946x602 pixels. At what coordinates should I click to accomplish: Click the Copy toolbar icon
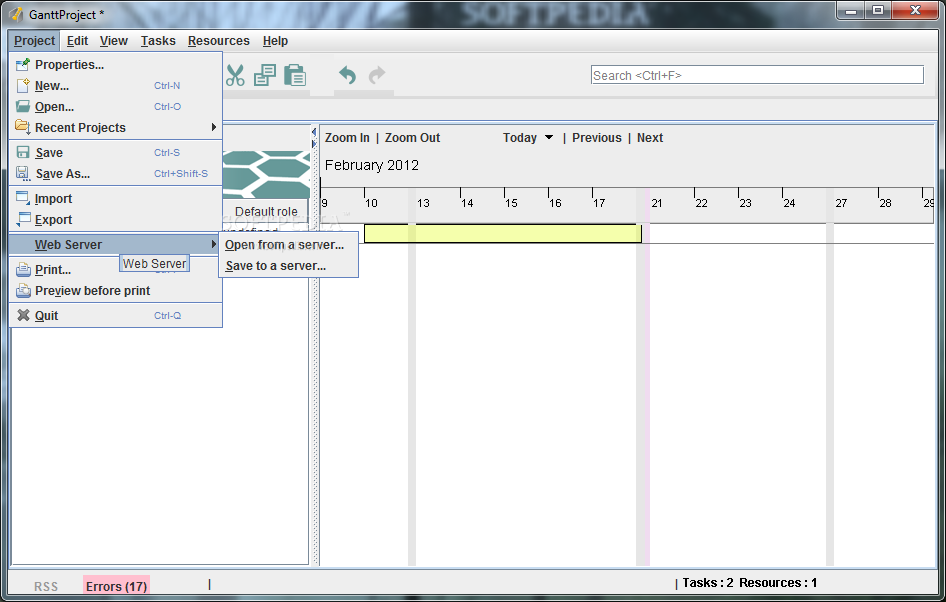click(x=264, y=75)
